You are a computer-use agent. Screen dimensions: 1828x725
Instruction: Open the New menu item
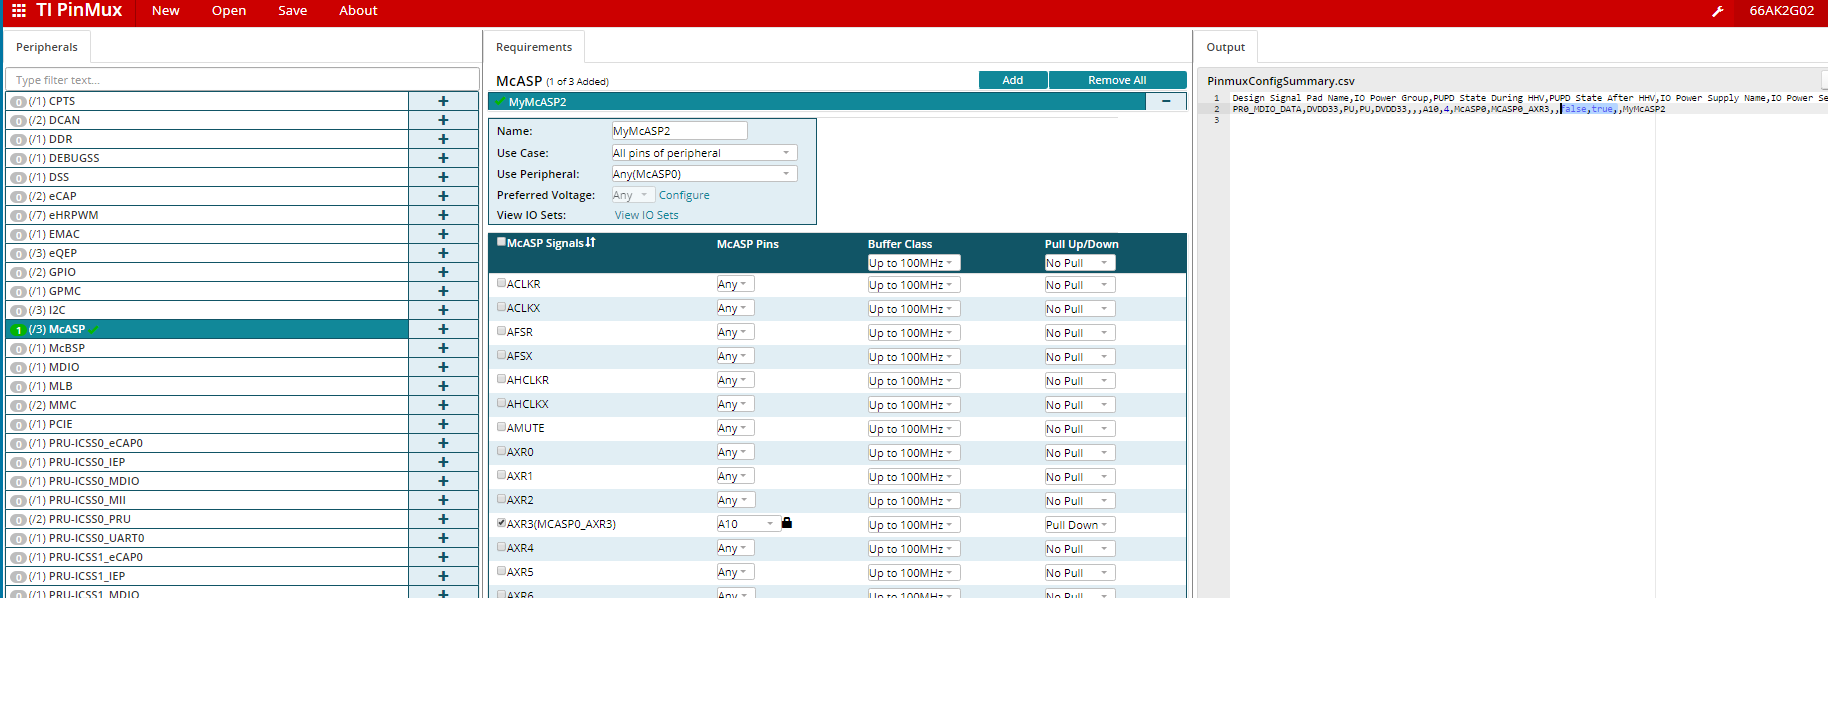coord(166,11)
